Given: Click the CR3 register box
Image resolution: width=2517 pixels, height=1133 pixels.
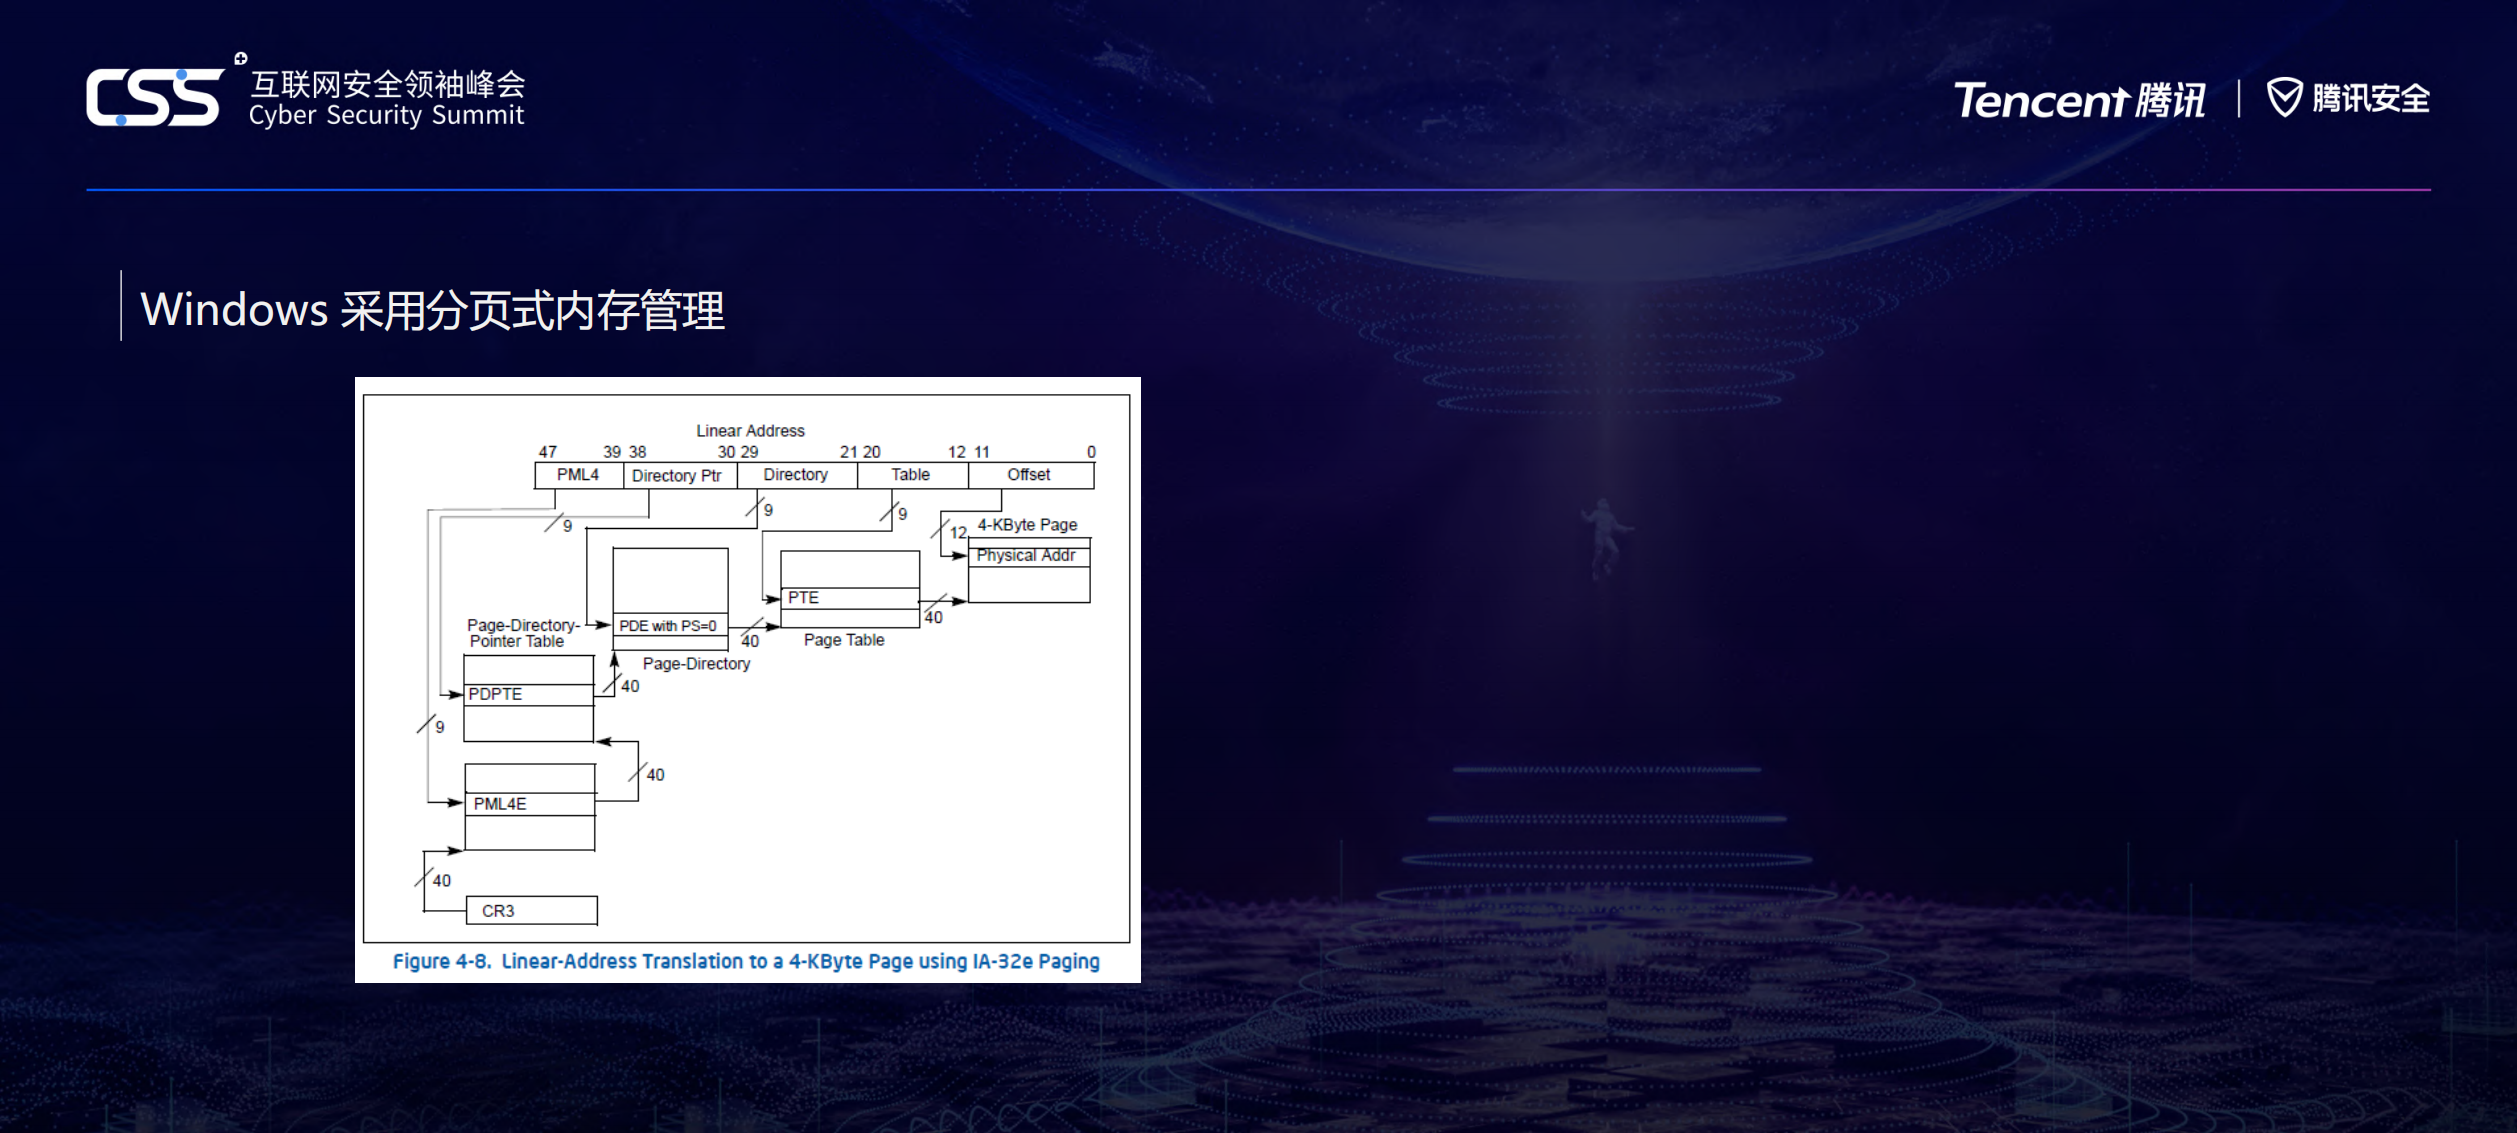Looking at the screenshot, I should pyautogui.click(x=531, y=911).
